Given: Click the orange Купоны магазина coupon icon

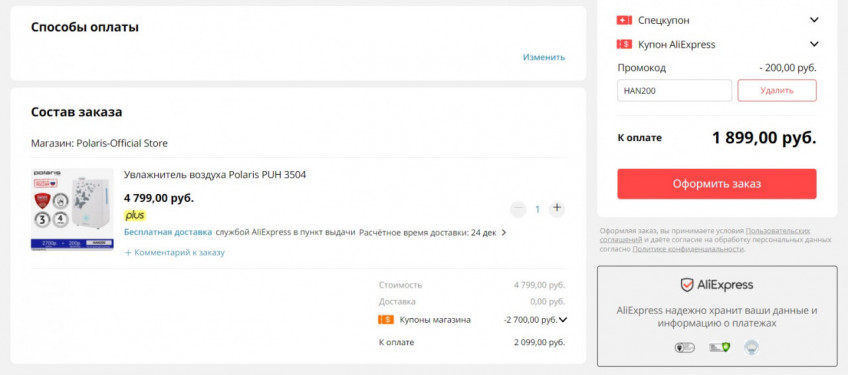Looking at the screenshot, I should click(386, 320).
